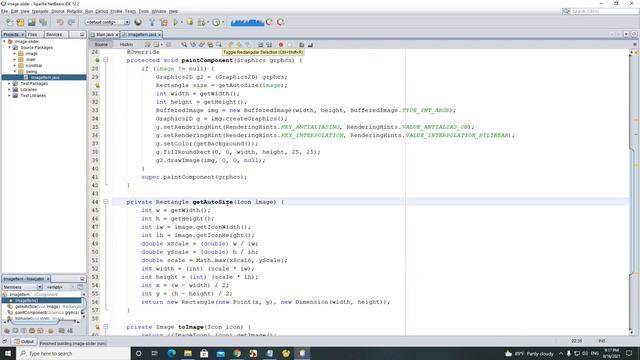Image resolution: width=640 pixels, height=360 pixels.
Task: Collapse the image-slider project node
Action: pos(4,42)
